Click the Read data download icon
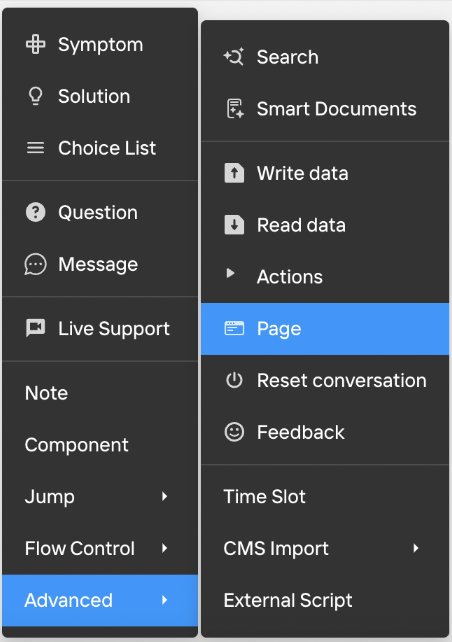452x642 pixels. [234, 225]
